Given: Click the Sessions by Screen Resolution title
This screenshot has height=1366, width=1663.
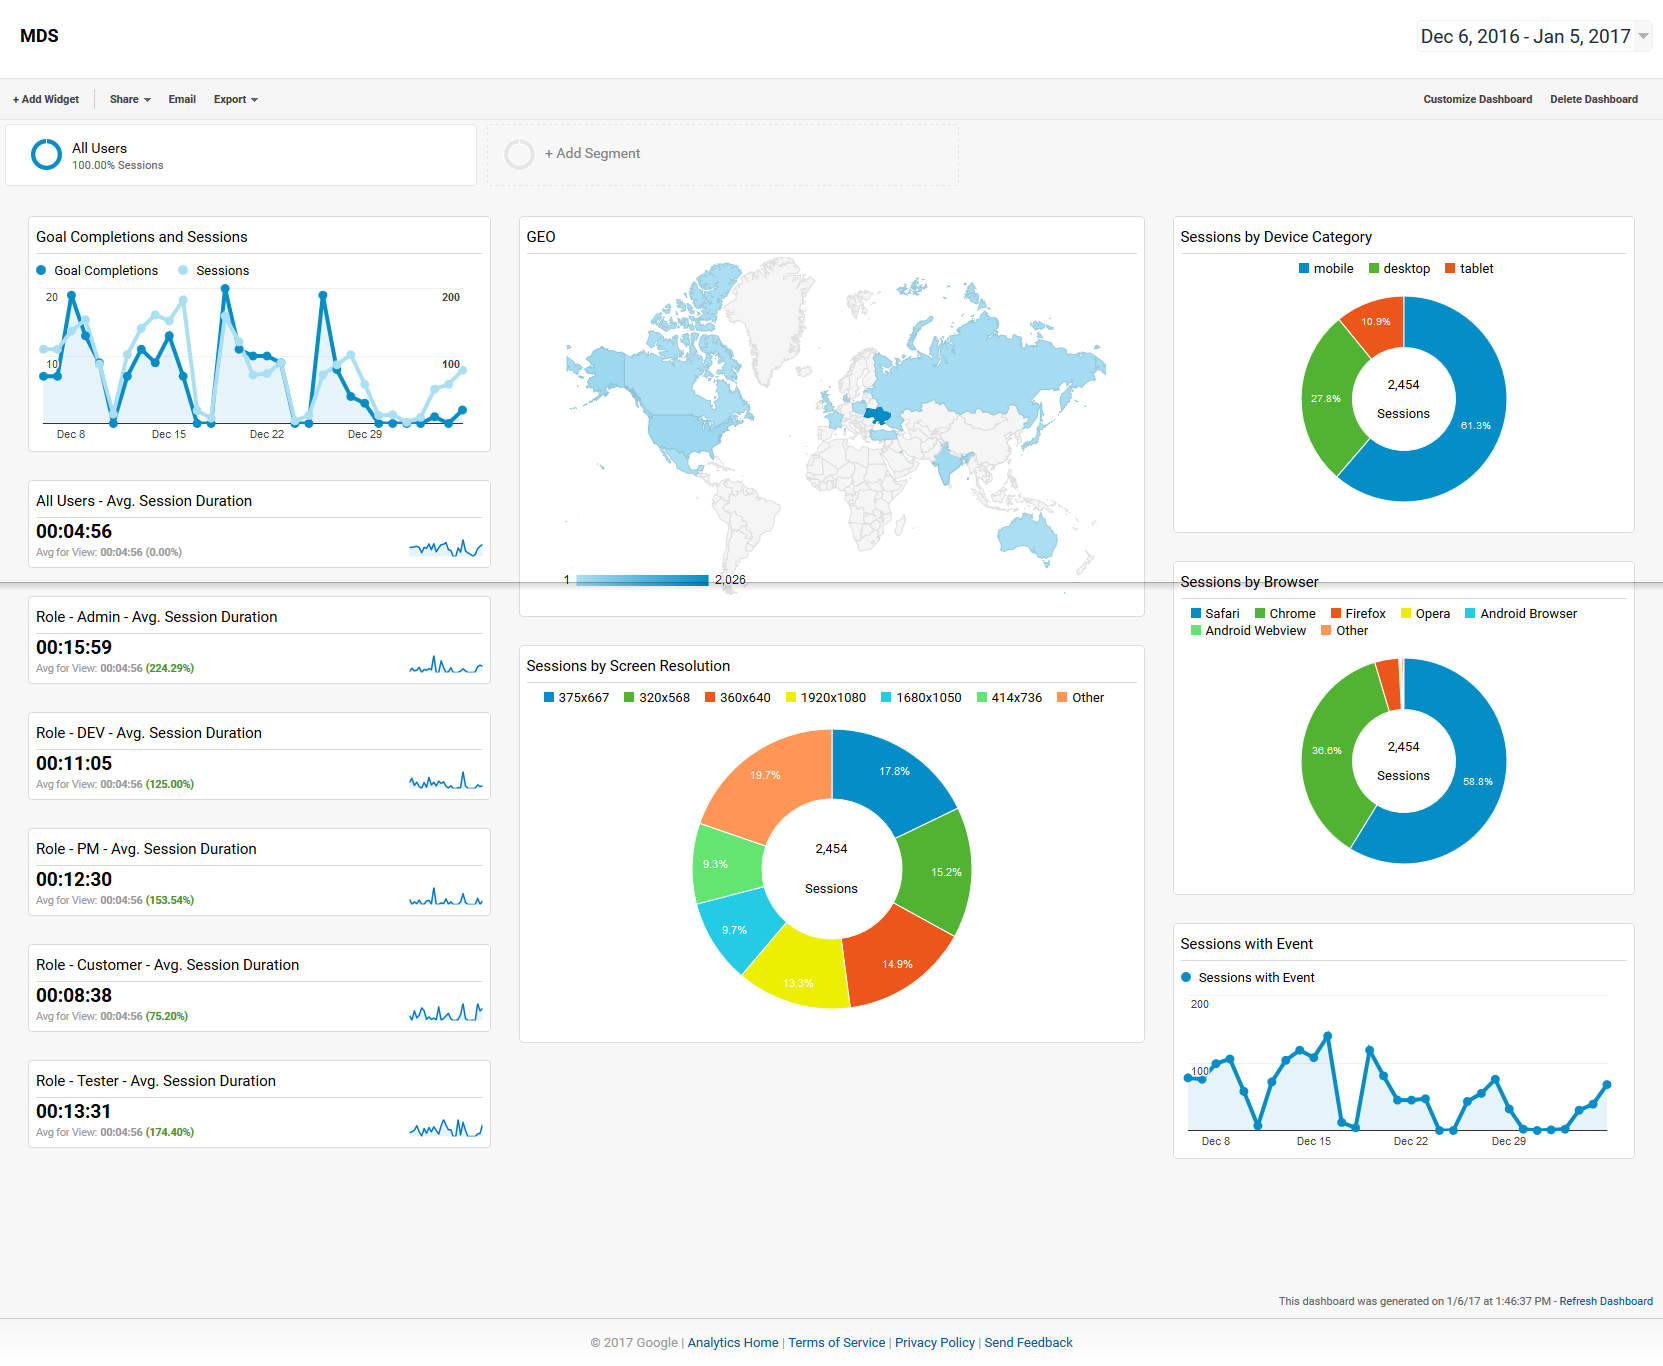Looking at the screenshot, I should pyautogui.click(x=628, y=666).
